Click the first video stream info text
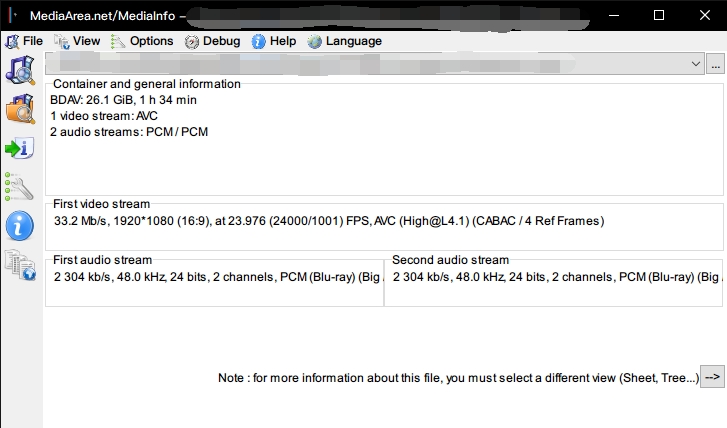727x428 pixels. [x=329, y=220]
